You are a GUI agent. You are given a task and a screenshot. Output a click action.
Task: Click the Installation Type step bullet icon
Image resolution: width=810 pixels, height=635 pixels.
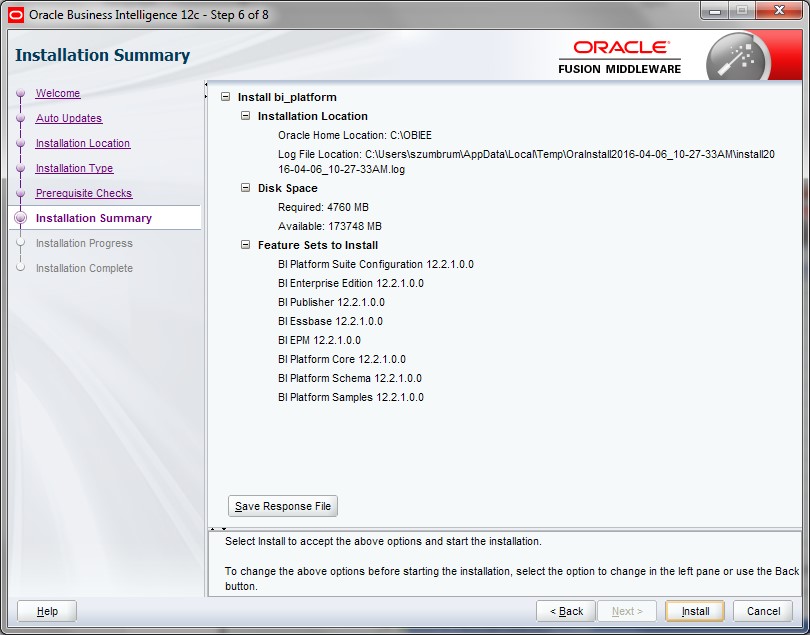20,169
